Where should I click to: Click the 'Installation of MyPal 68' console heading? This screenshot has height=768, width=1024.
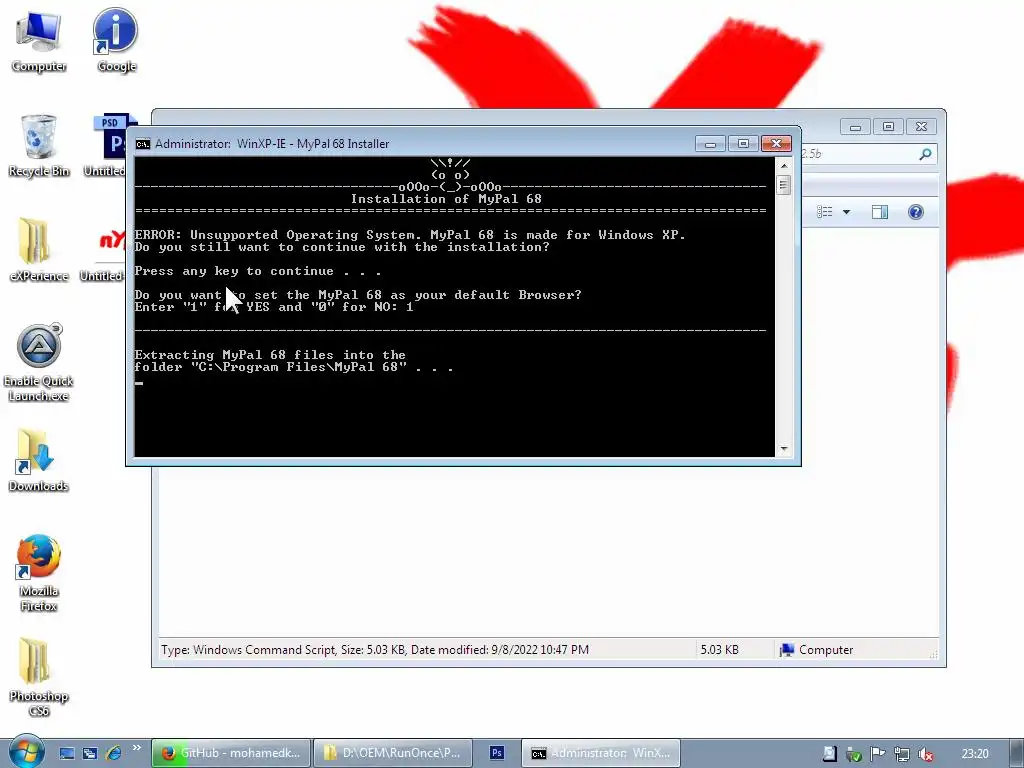pos(446,199)
